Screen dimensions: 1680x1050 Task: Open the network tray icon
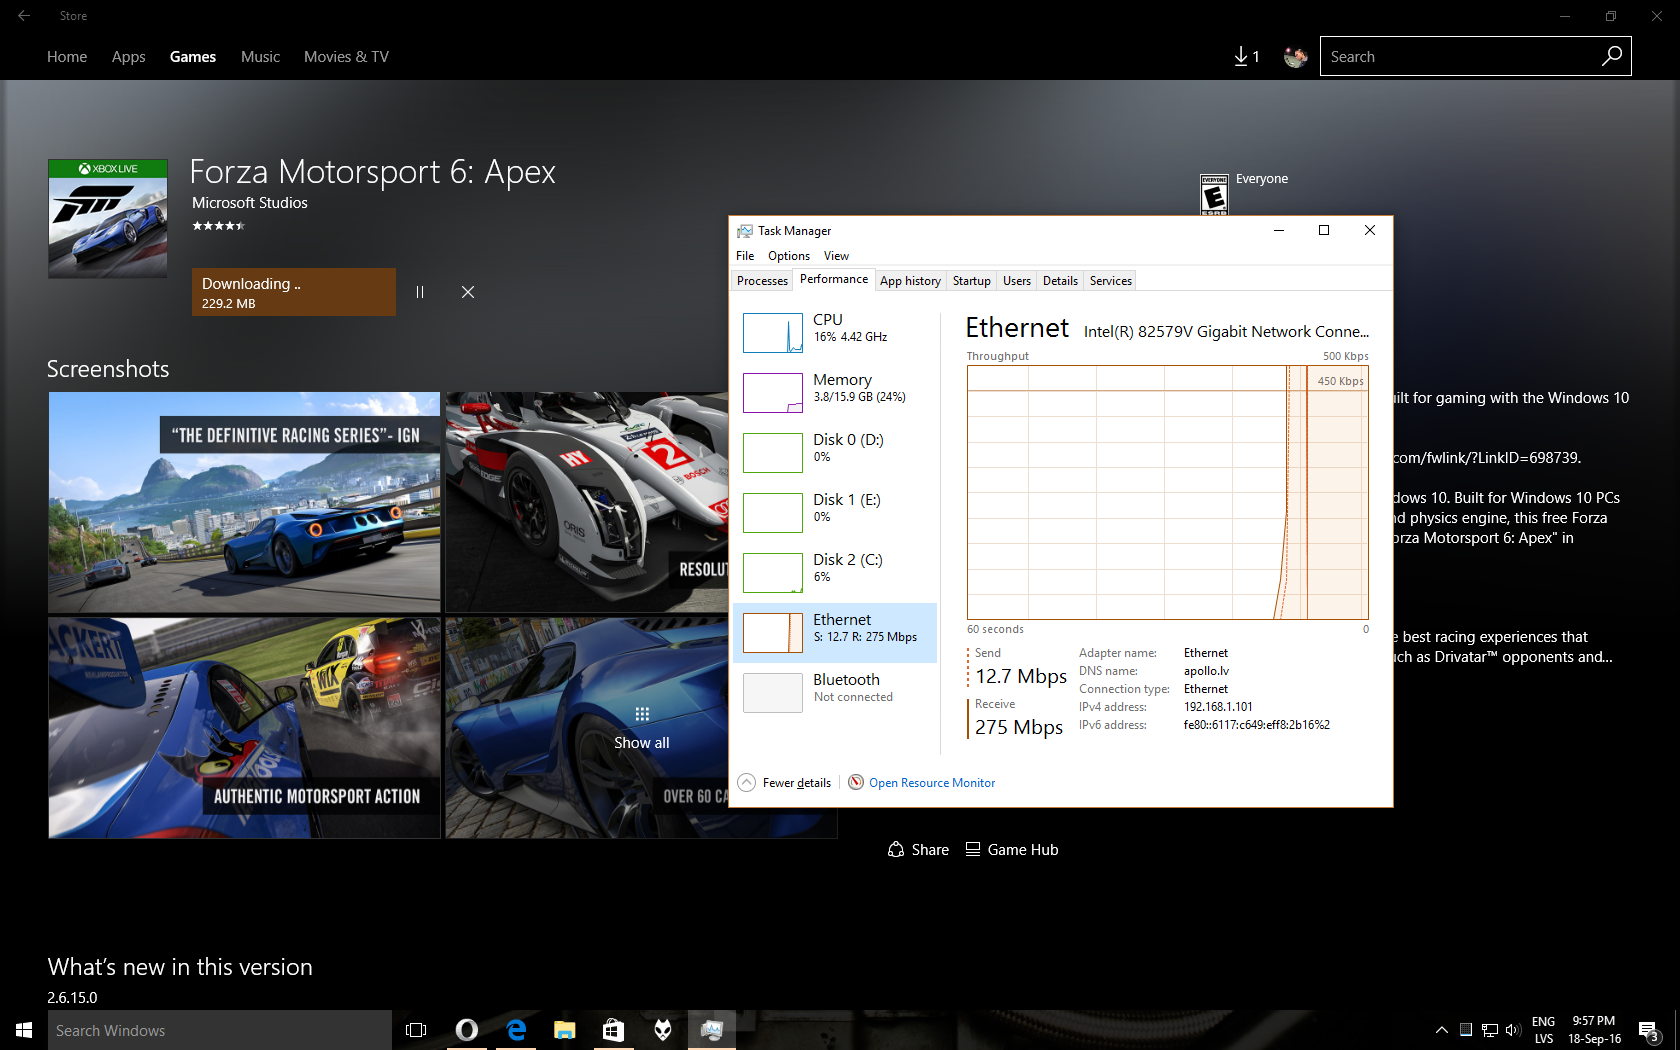point(1490,1030)
